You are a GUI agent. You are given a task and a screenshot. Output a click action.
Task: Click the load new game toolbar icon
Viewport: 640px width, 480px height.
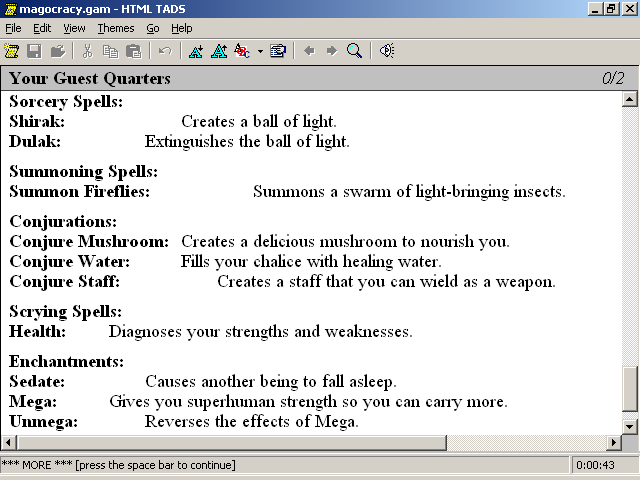pos(12,50)
